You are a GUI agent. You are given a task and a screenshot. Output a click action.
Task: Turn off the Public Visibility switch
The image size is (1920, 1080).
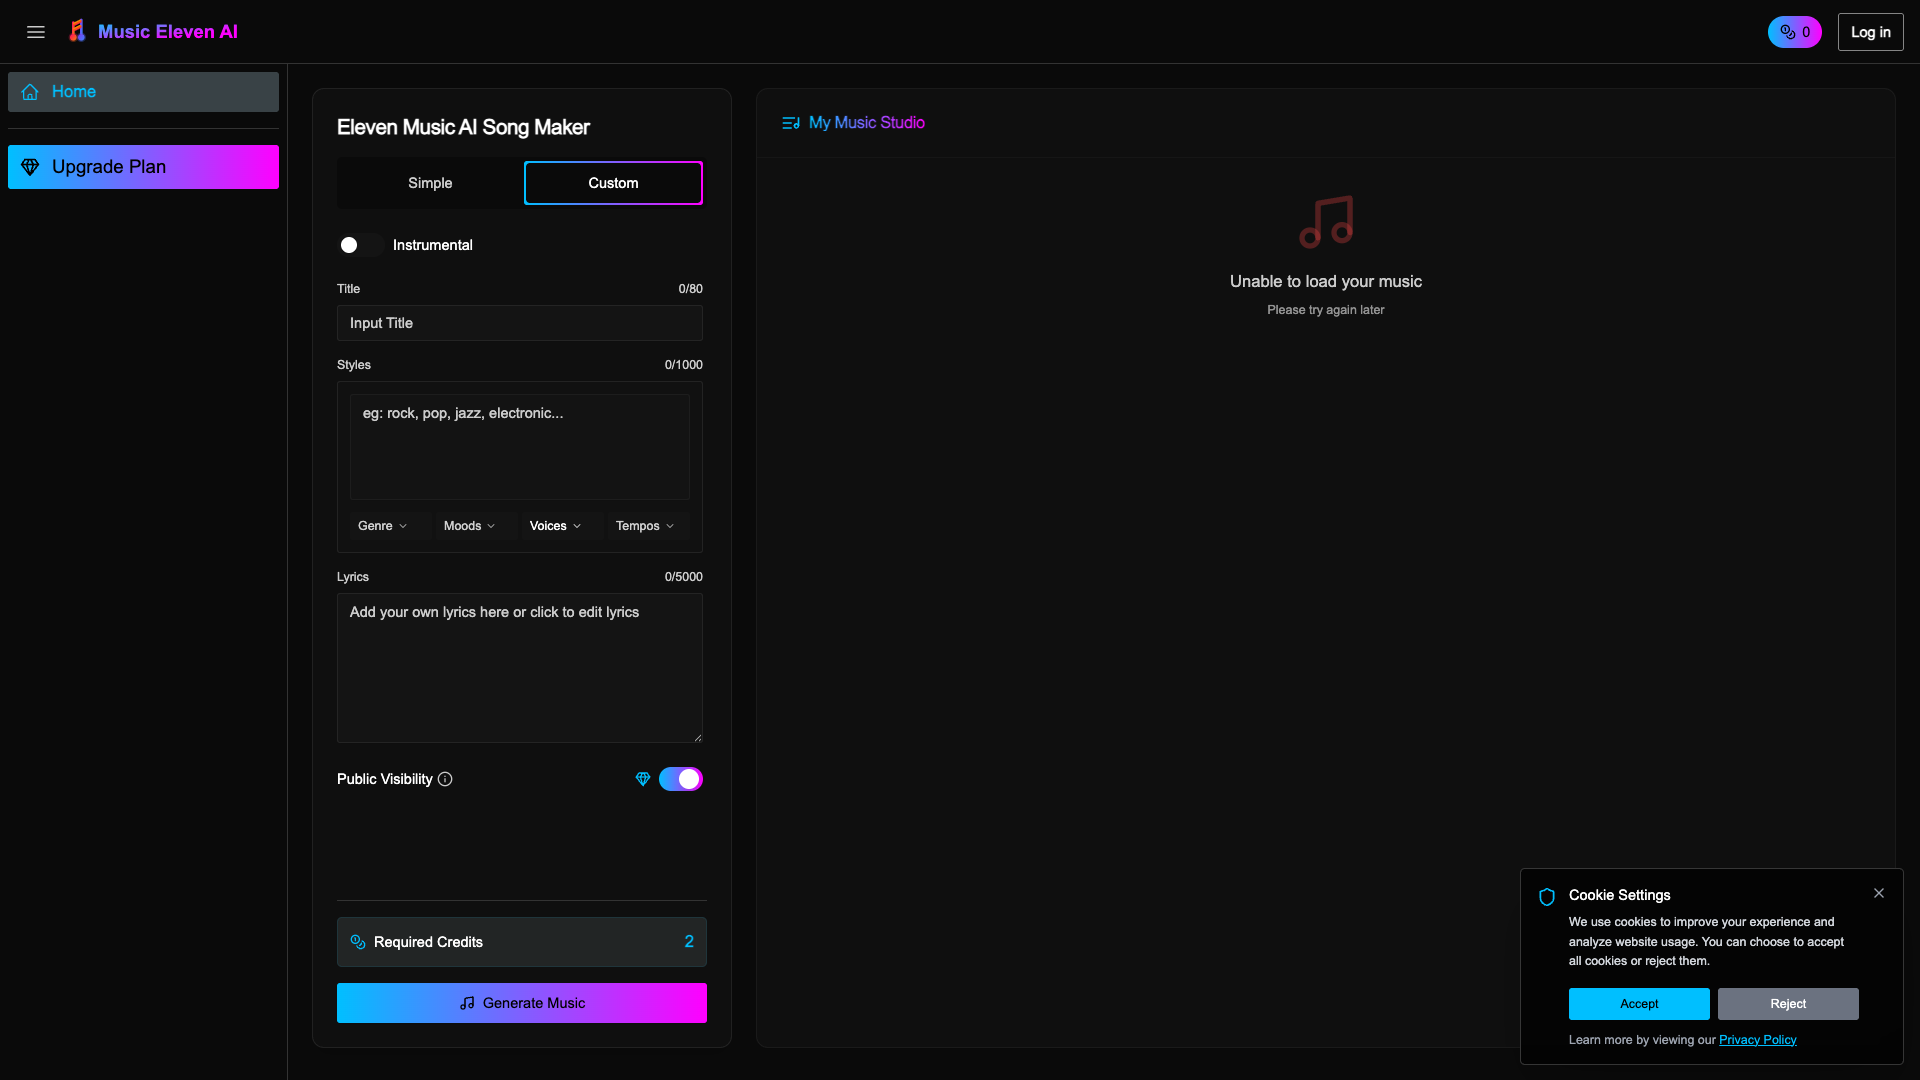(x=681, y=779)
